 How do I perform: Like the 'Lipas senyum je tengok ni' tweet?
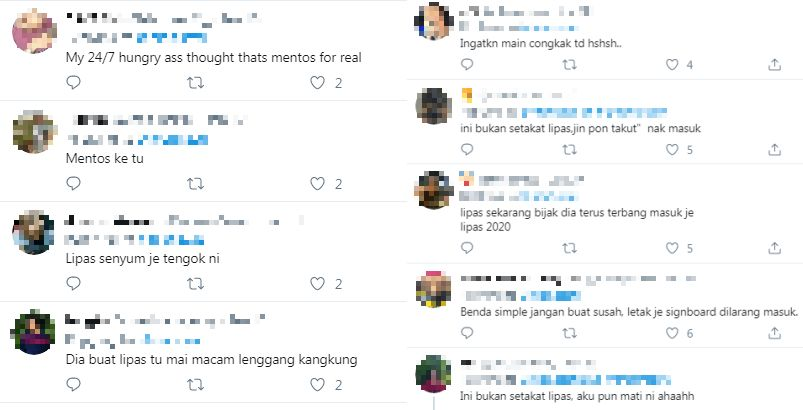tap(318, 284)
